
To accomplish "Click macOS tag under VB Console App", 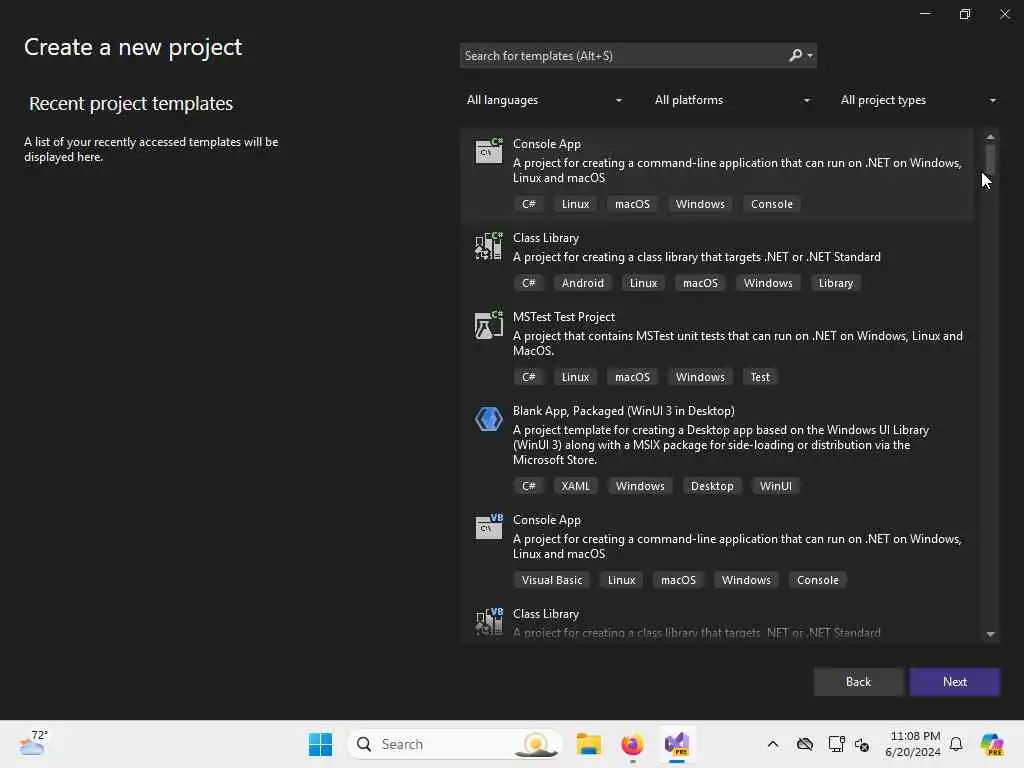I will 678,580.
